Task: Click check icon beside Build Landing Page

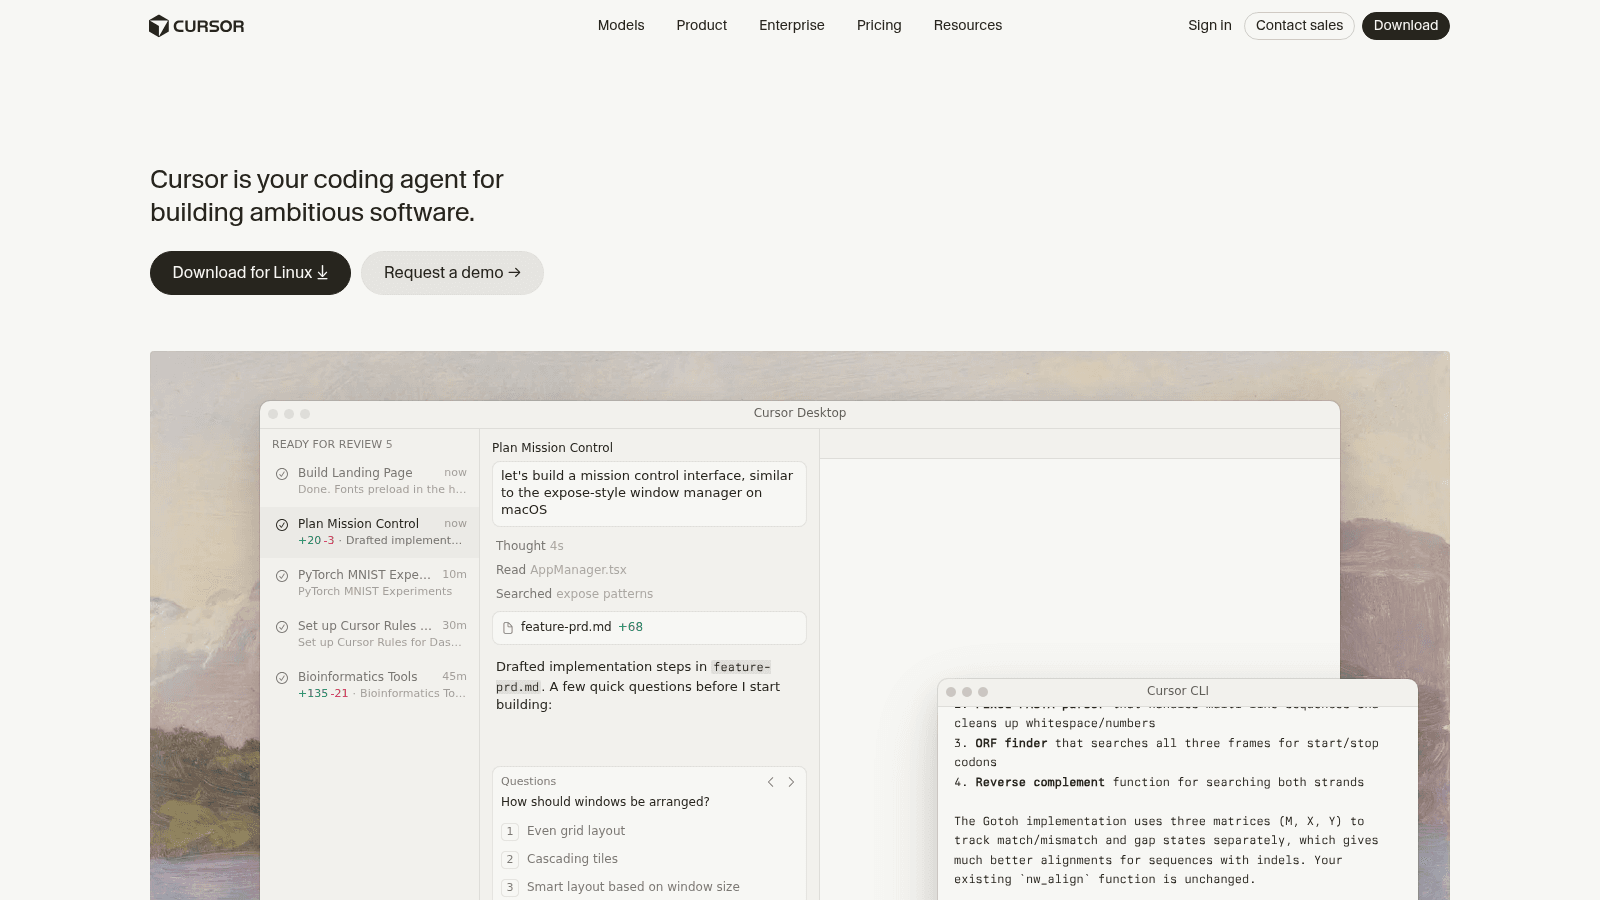Action: tap(282, 474)
